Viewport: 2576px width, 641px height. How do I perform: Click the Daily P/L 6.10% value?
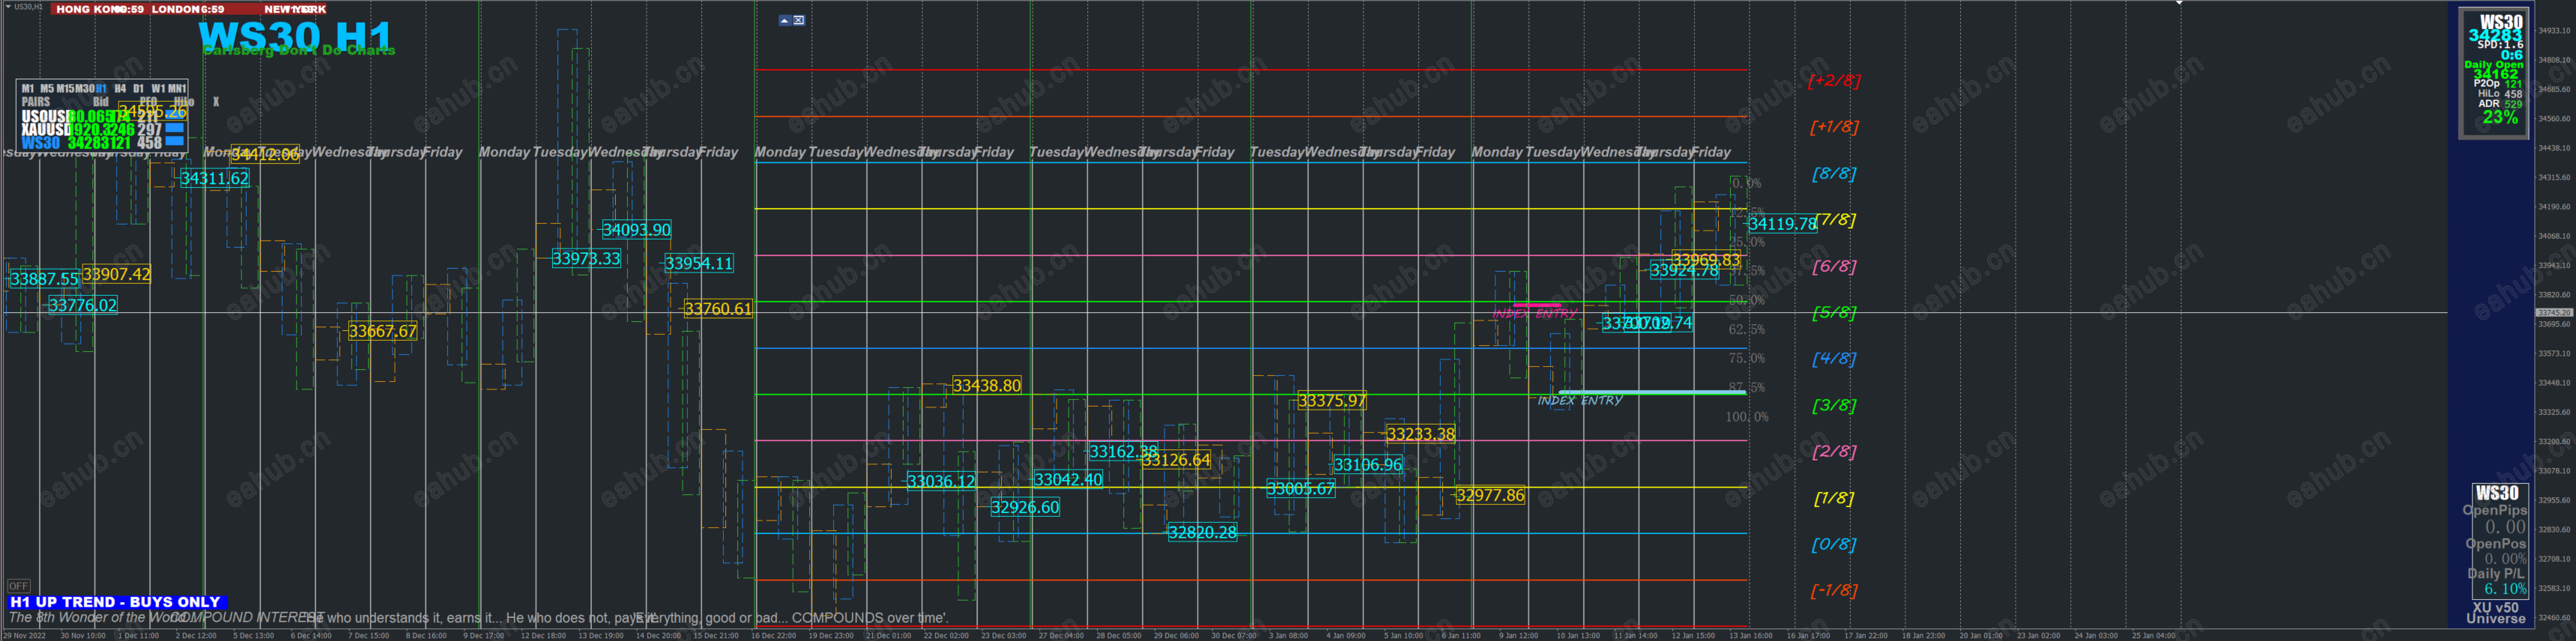click(x=2505, y=589)
